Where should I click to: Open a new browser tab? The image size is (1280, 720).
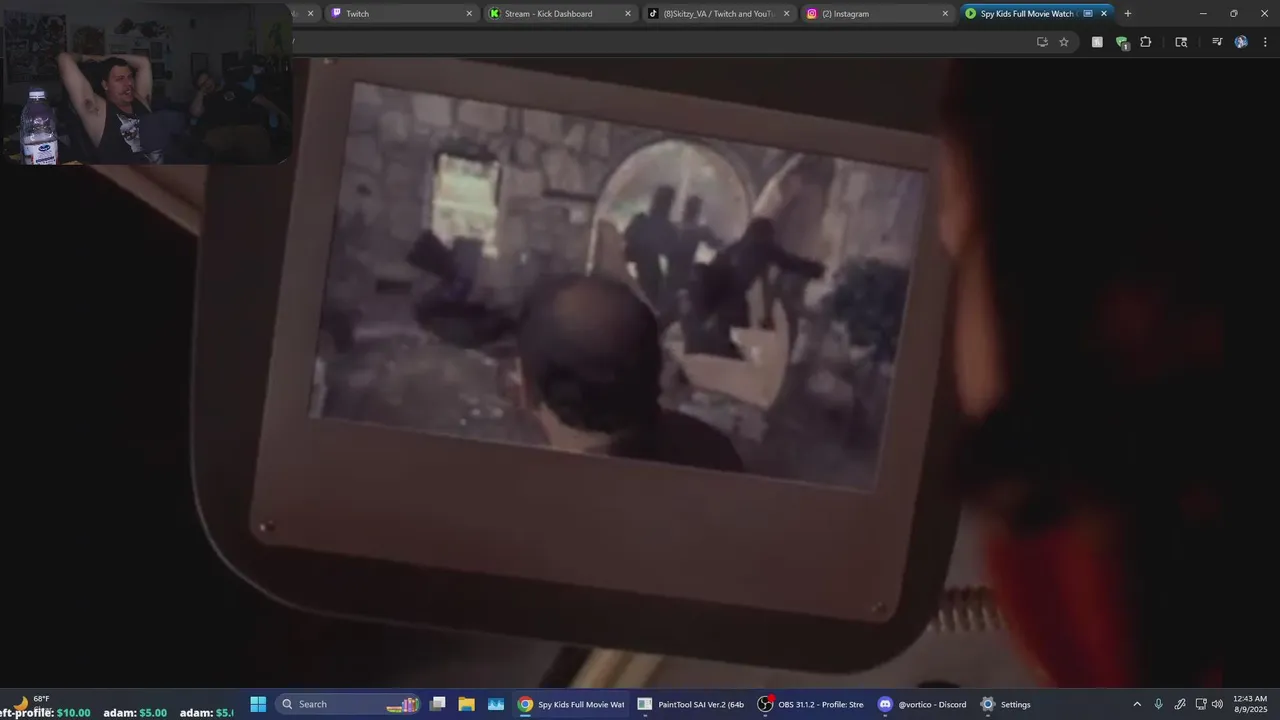pos(1128,14)
